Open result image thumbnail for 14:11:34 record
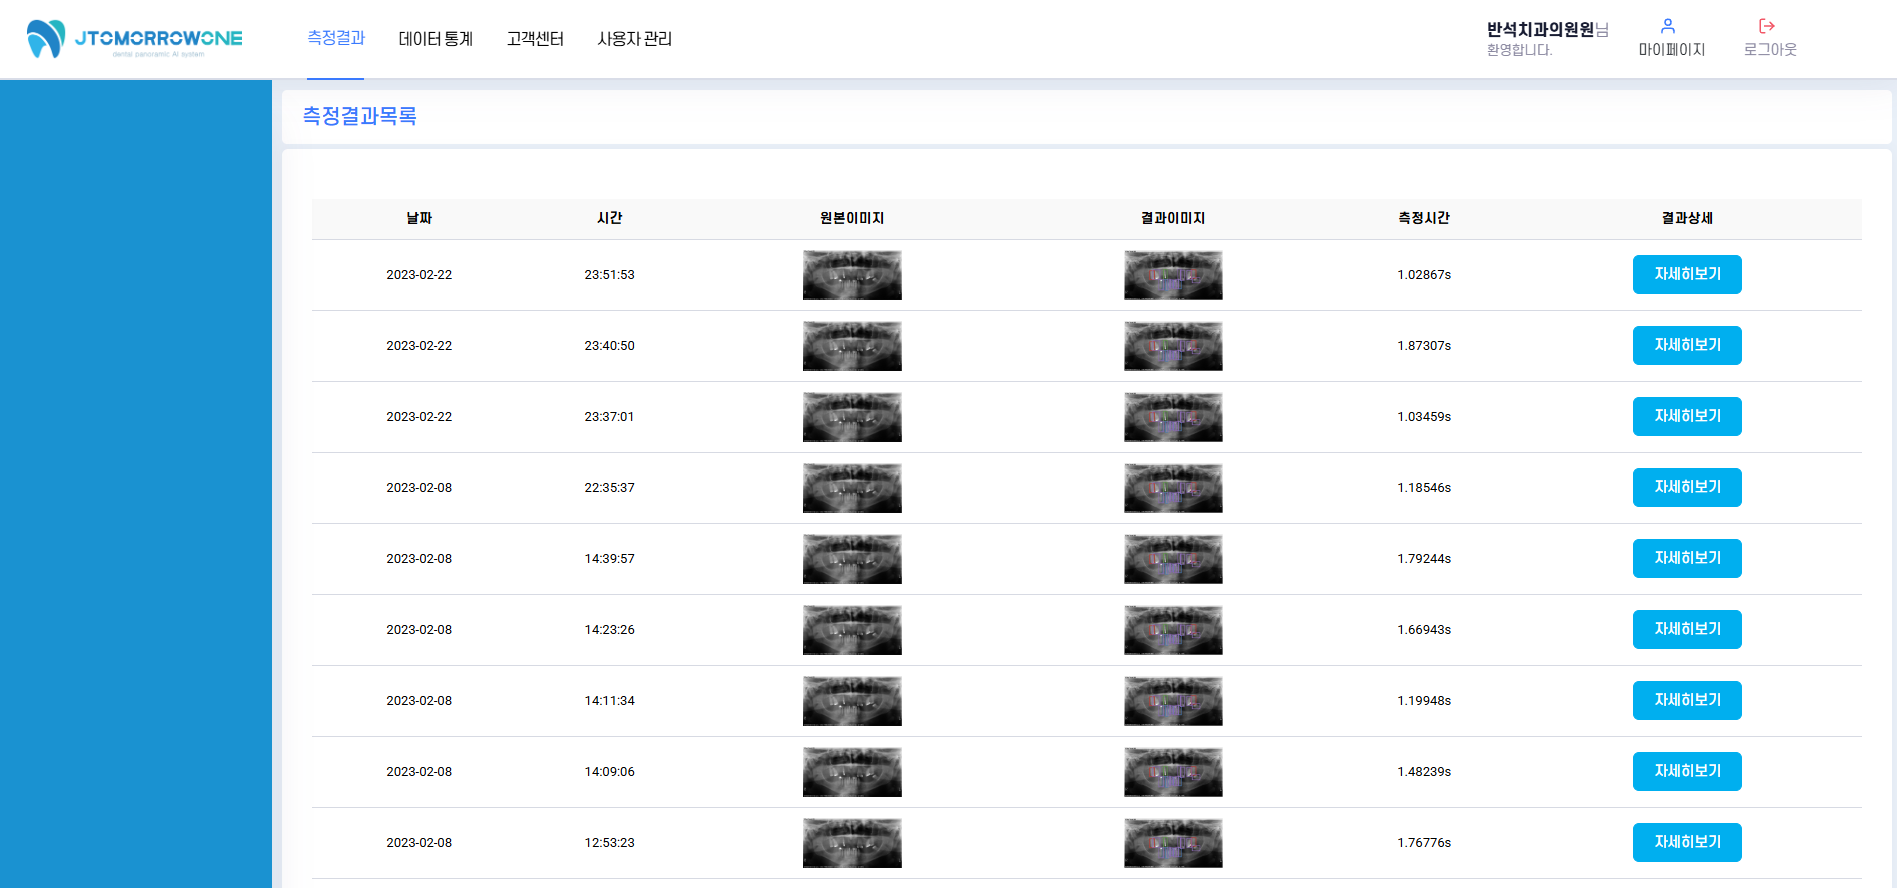Screen dimensions: 1897x888 (1173, 701)
